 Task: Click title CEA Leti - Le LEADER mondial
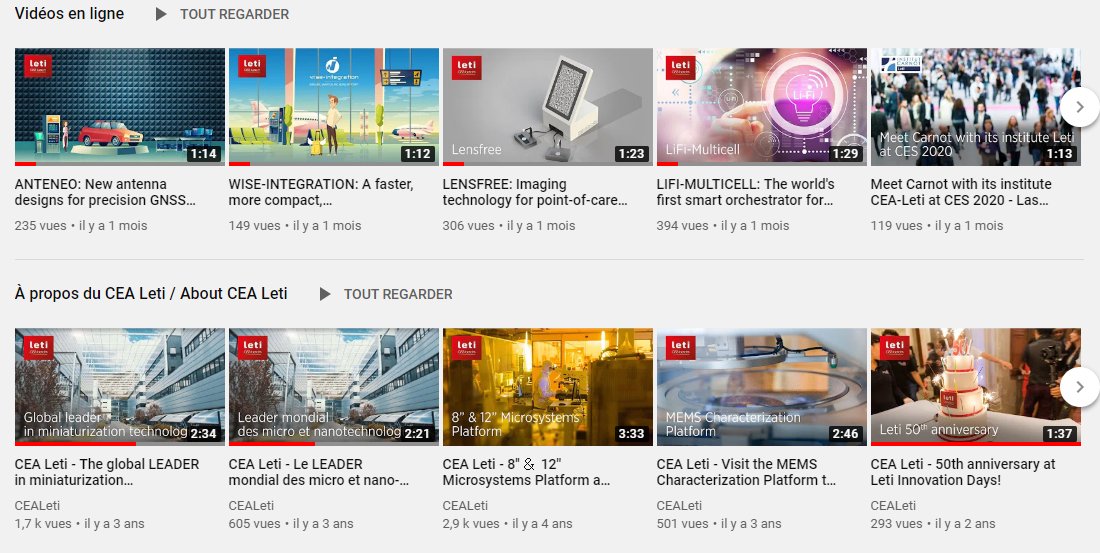318,472
